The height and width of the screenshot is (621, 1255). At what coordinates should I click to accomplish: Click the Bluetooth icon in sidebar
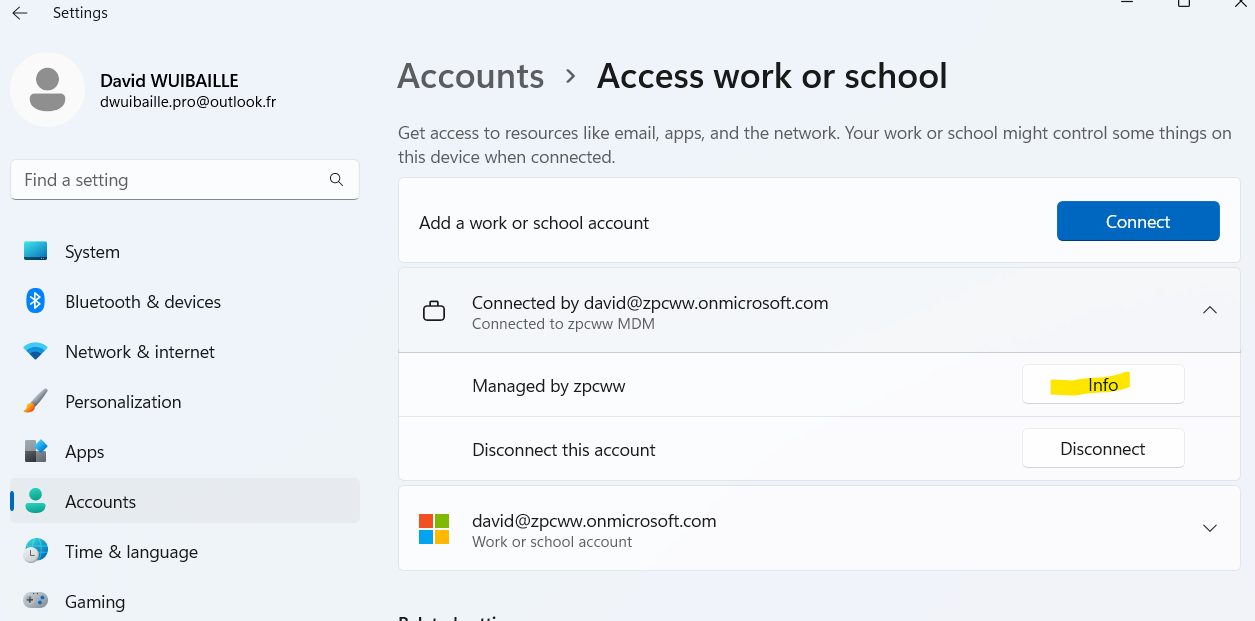(36, 301)
